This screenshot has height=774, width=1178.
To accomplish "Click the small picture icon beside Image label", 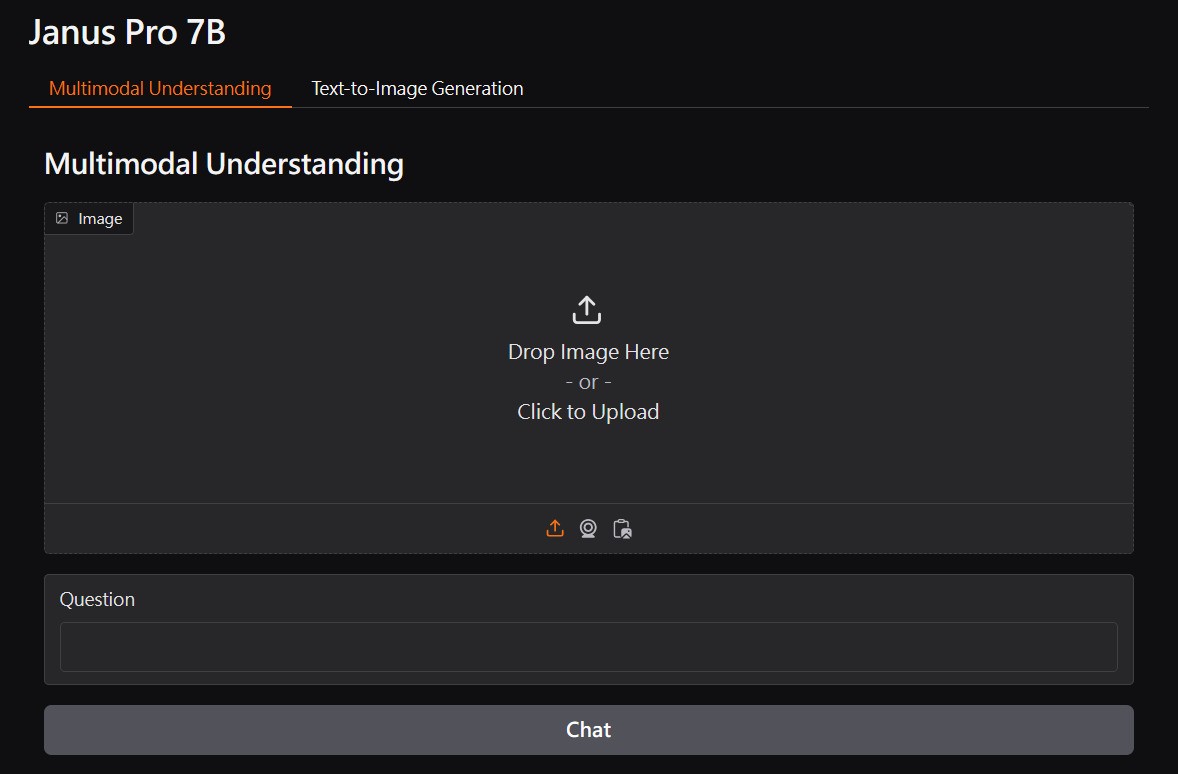I will (62, 218).
